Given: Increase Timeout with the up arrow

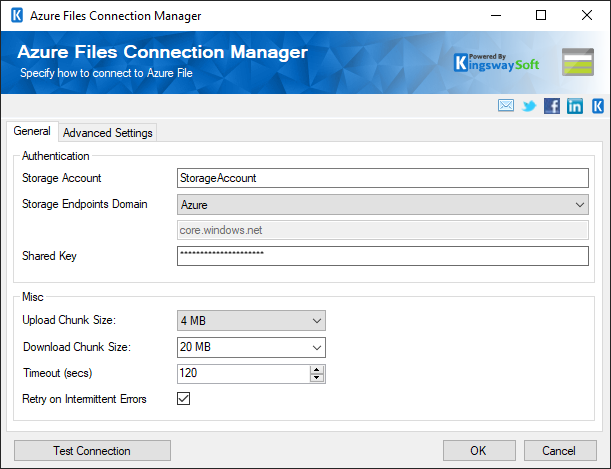Looking at the screenshot, I should click(317, 369).
